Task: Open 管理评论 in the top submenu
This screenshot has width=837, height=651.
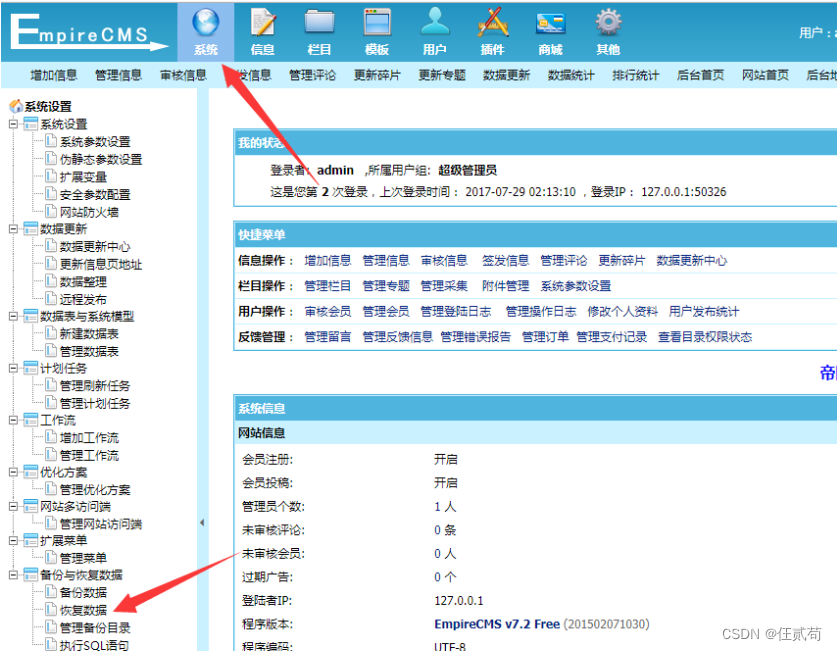Action: (313, 75)
